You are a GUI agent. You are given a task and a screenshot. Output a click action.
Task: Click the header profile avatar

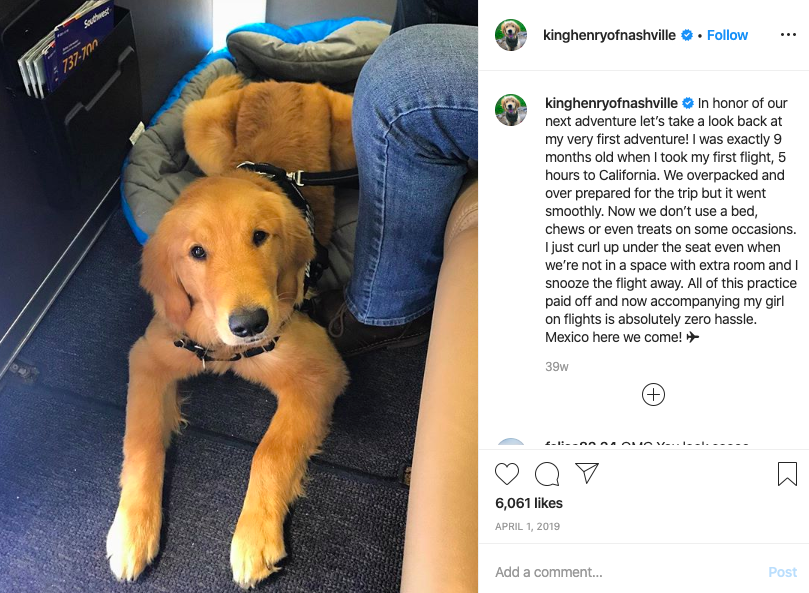pyautogui.click(x=511, y=35)
